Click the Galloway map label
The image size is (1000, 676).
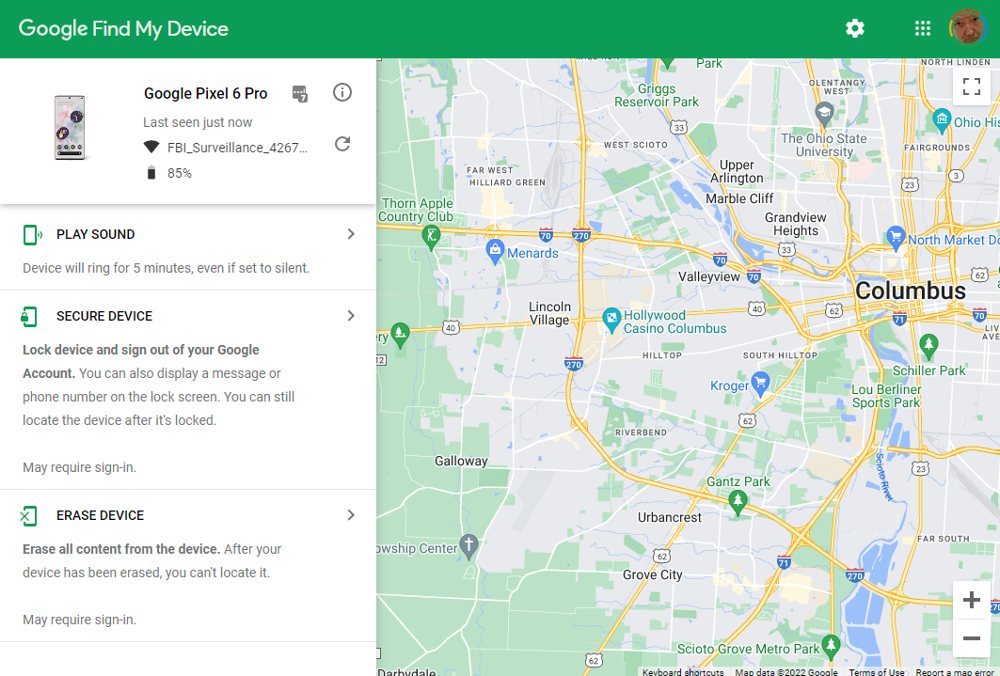click(461, 461)
